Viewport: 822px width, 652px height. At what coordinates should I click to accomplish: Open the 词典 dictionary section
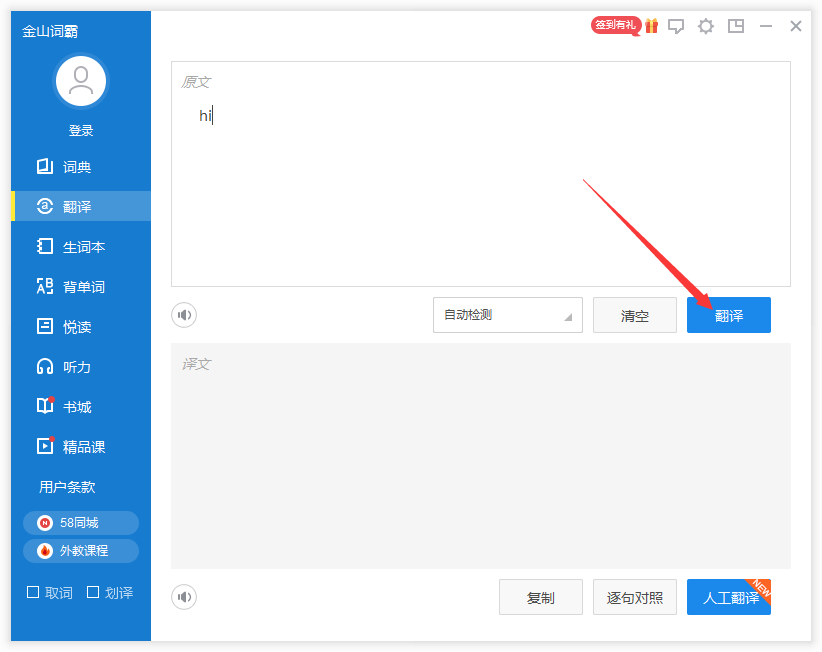click(81, 167)
